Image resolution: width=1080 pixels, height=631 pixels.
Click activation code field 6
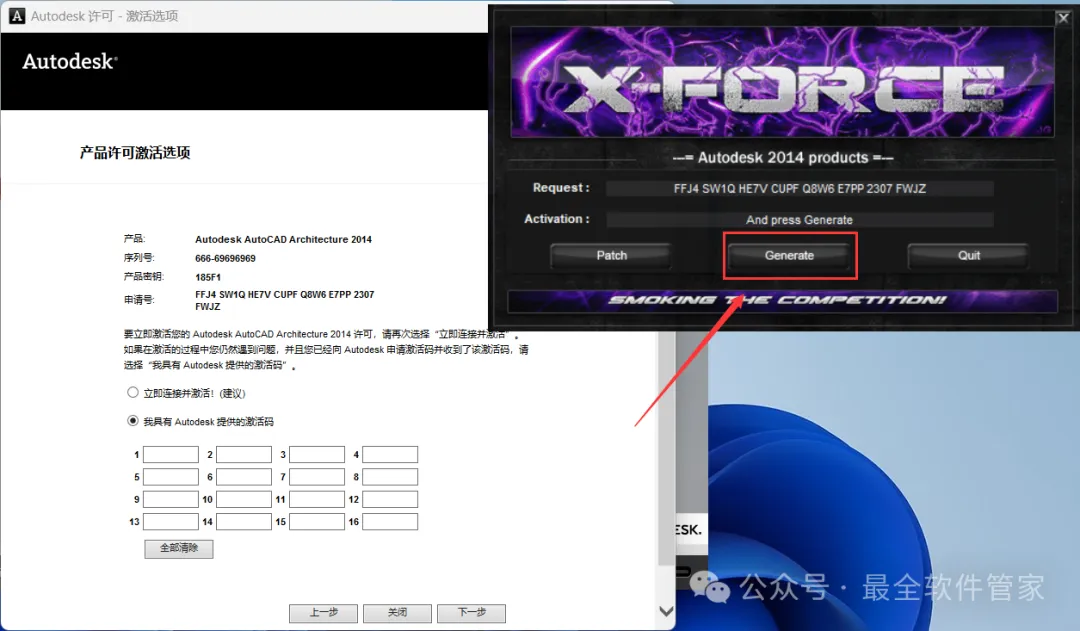pos(244,477)
